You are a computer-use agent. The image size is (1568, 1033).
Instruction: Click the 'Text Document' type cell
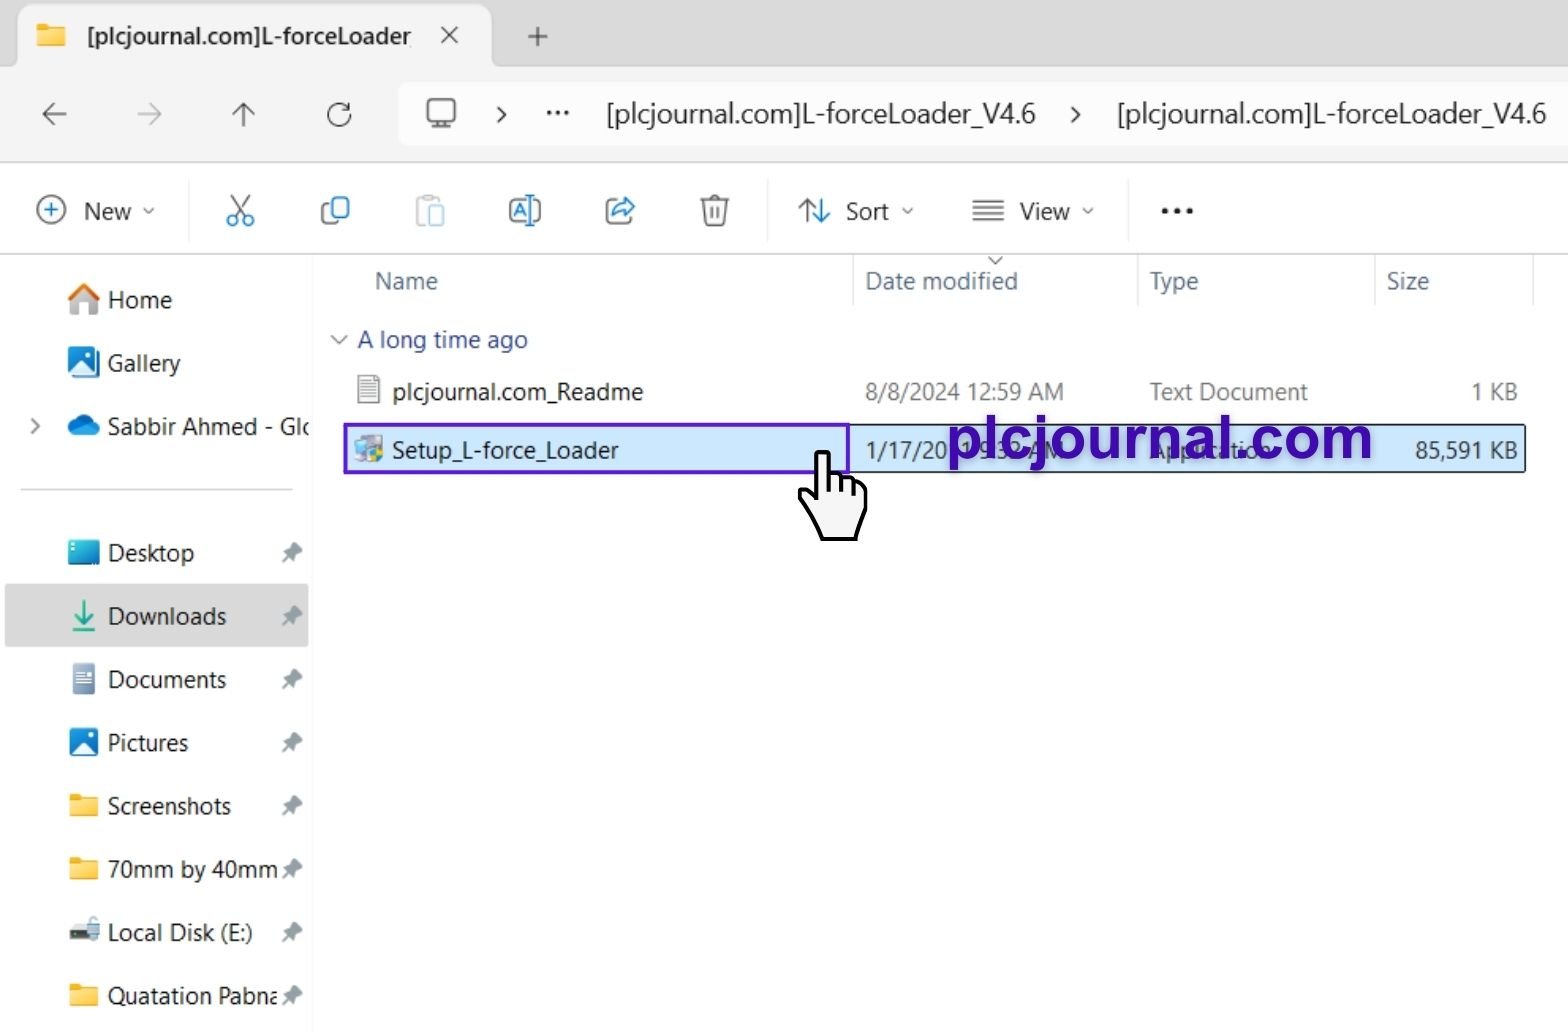[1228, 392]
